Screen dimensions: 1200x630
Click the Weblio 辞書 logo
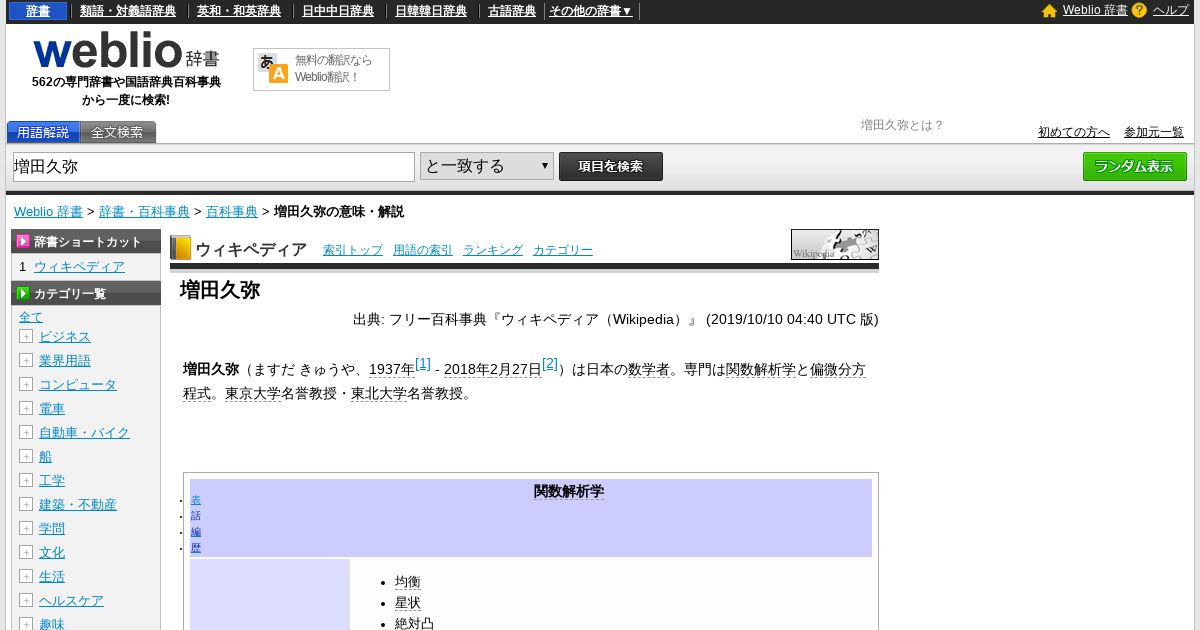click(126, 52)
